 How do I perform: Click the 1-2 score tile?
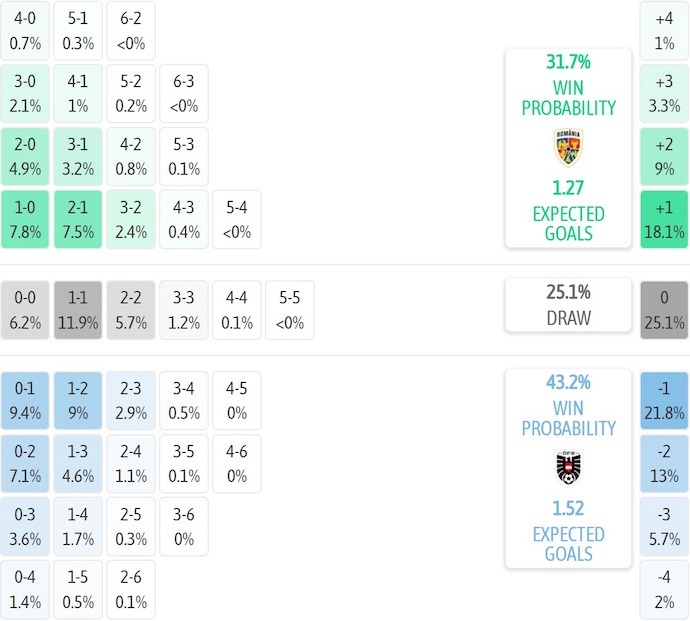pyautogui.click(x=78, y=400)
